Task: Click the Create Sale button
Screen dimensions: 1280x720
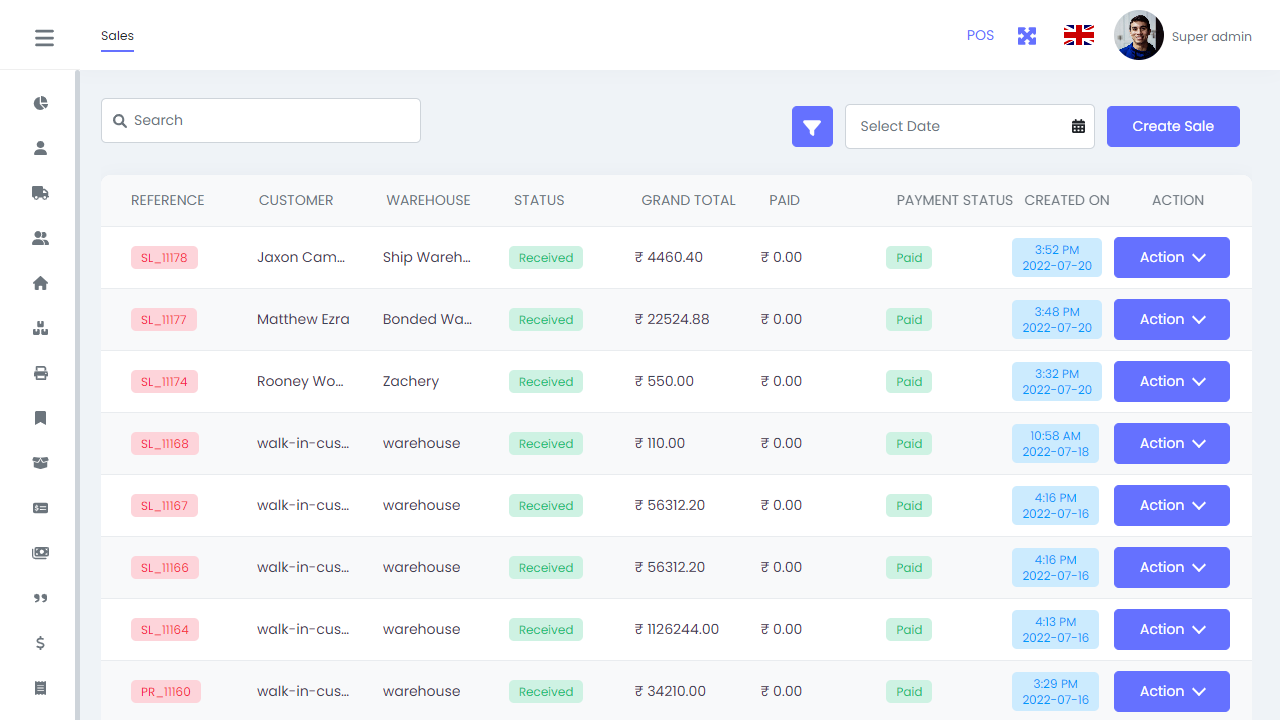Action: (1173, 126)
